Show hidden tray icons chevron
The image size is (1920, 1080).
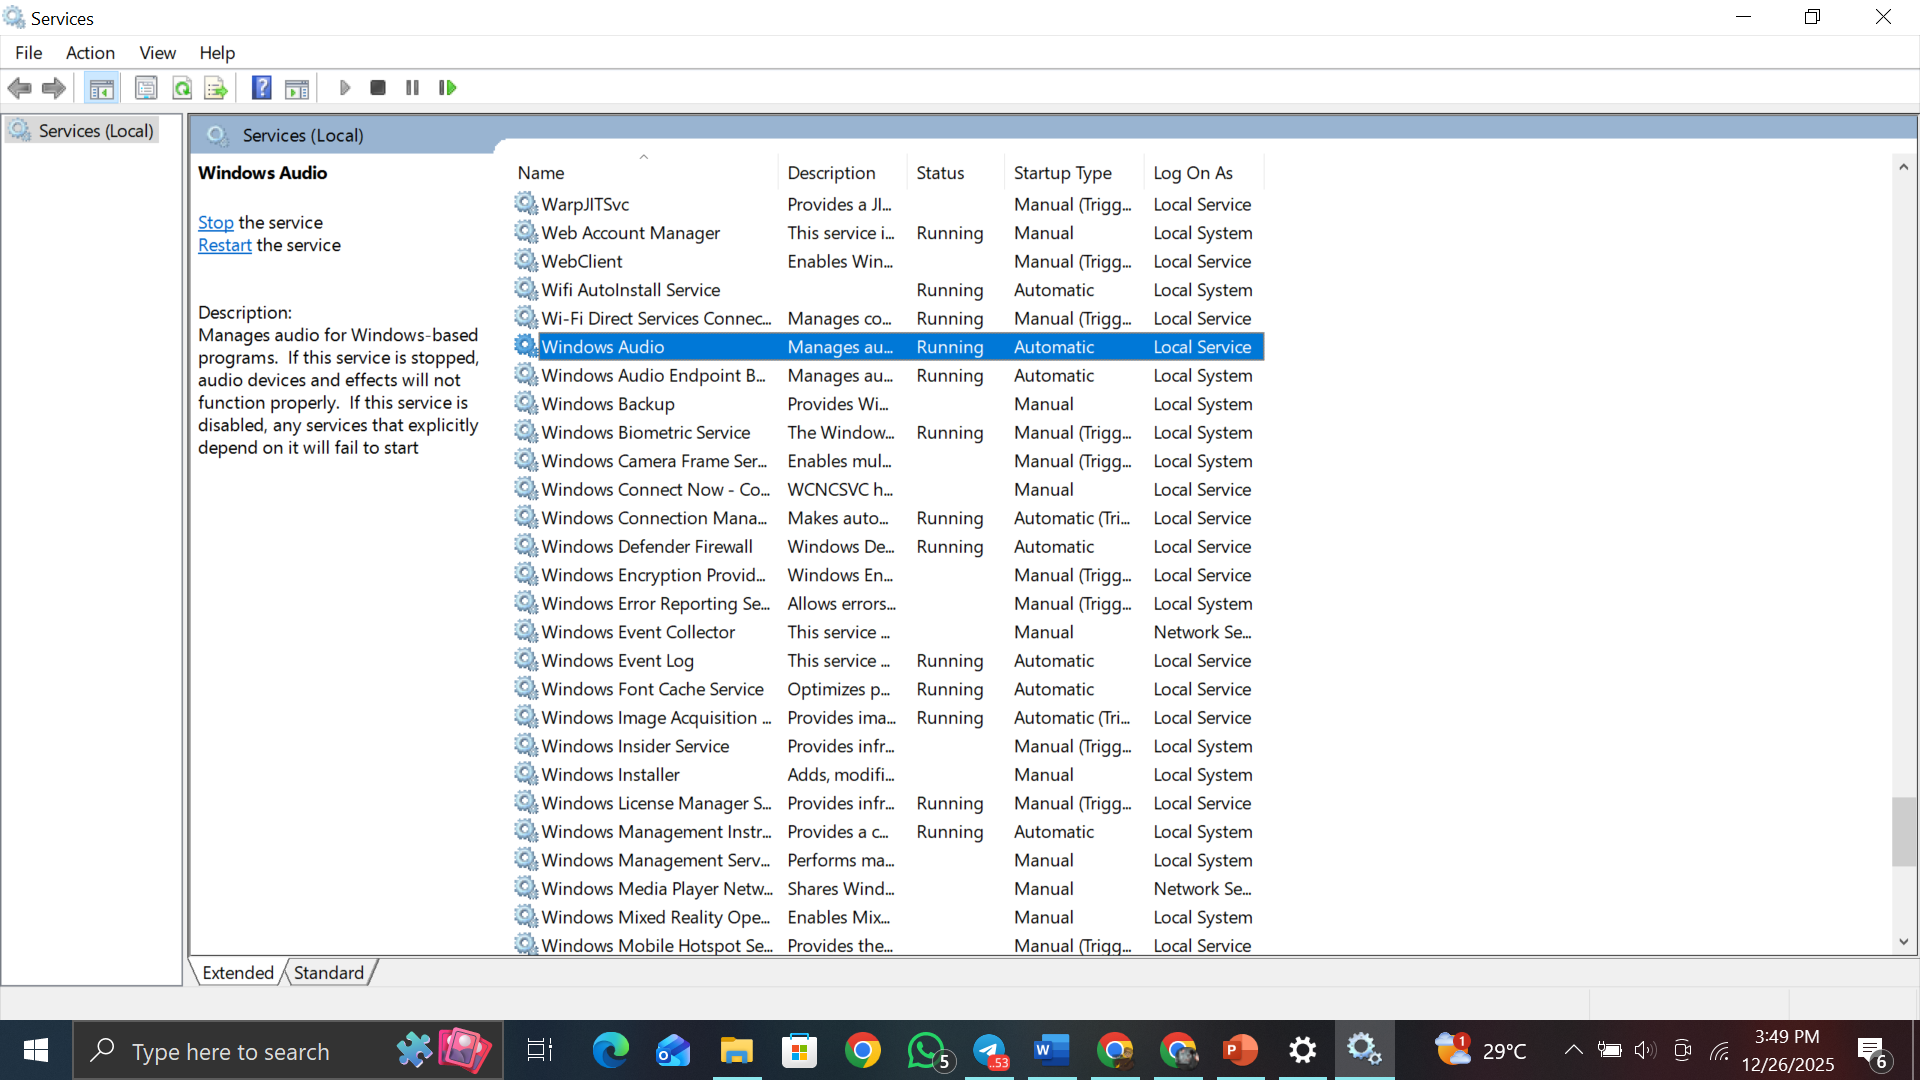tap(1573, 1050)
